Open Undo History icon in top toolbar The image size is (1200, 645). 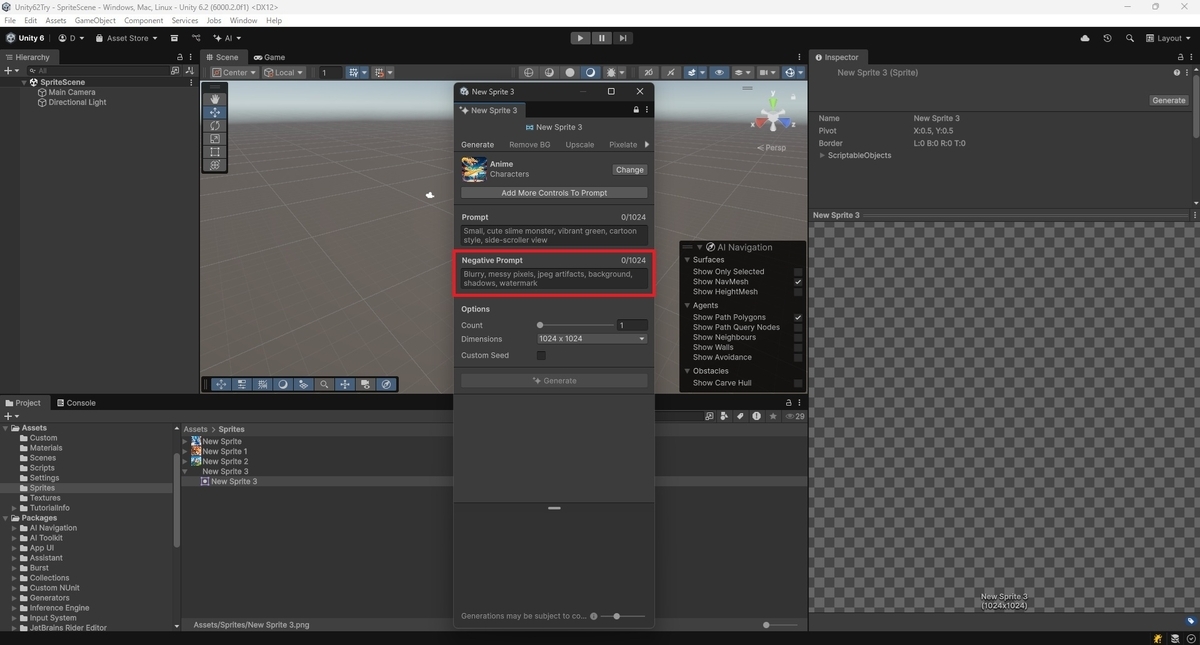point(1107,38)
